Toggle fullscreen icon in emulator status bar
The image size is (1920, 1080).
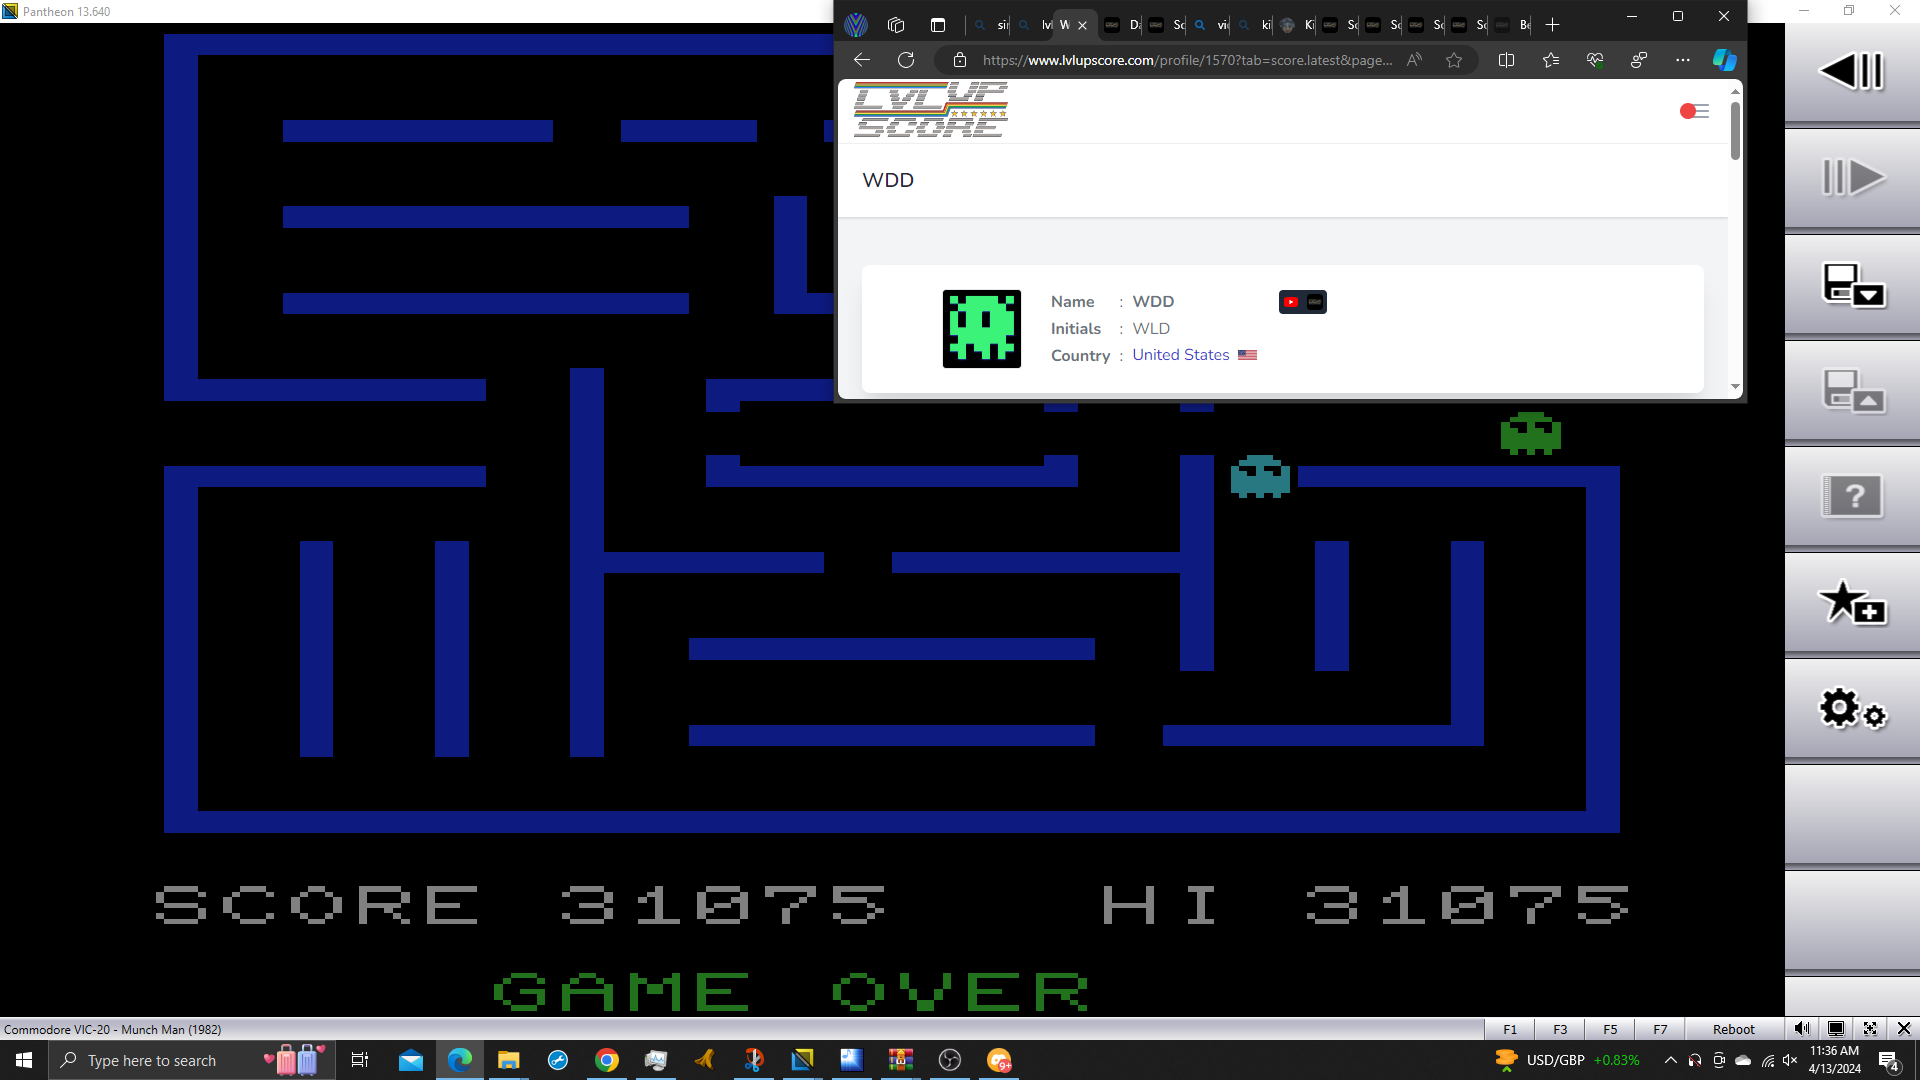(1870, 1029)
